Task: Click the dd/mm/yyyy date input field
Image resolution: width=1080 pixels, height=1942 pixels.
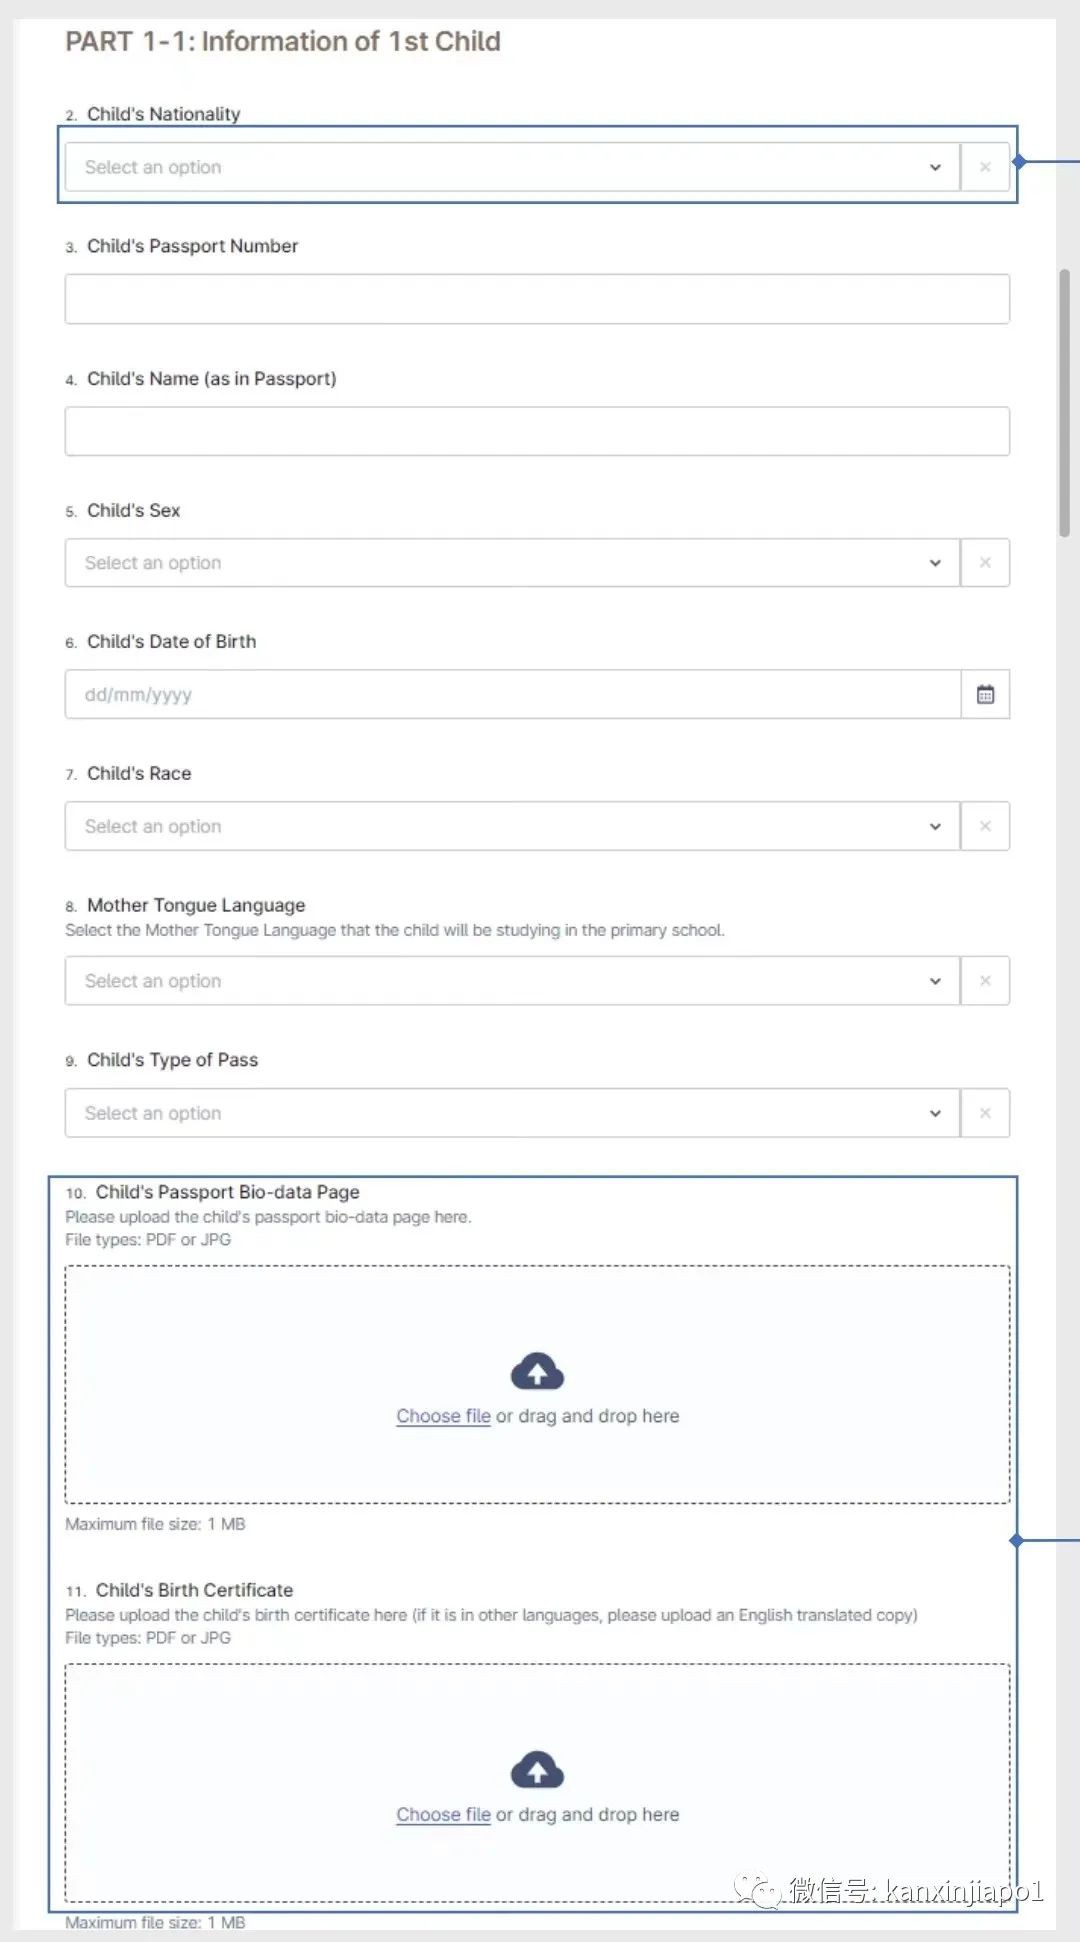Action: coord(513,694)
